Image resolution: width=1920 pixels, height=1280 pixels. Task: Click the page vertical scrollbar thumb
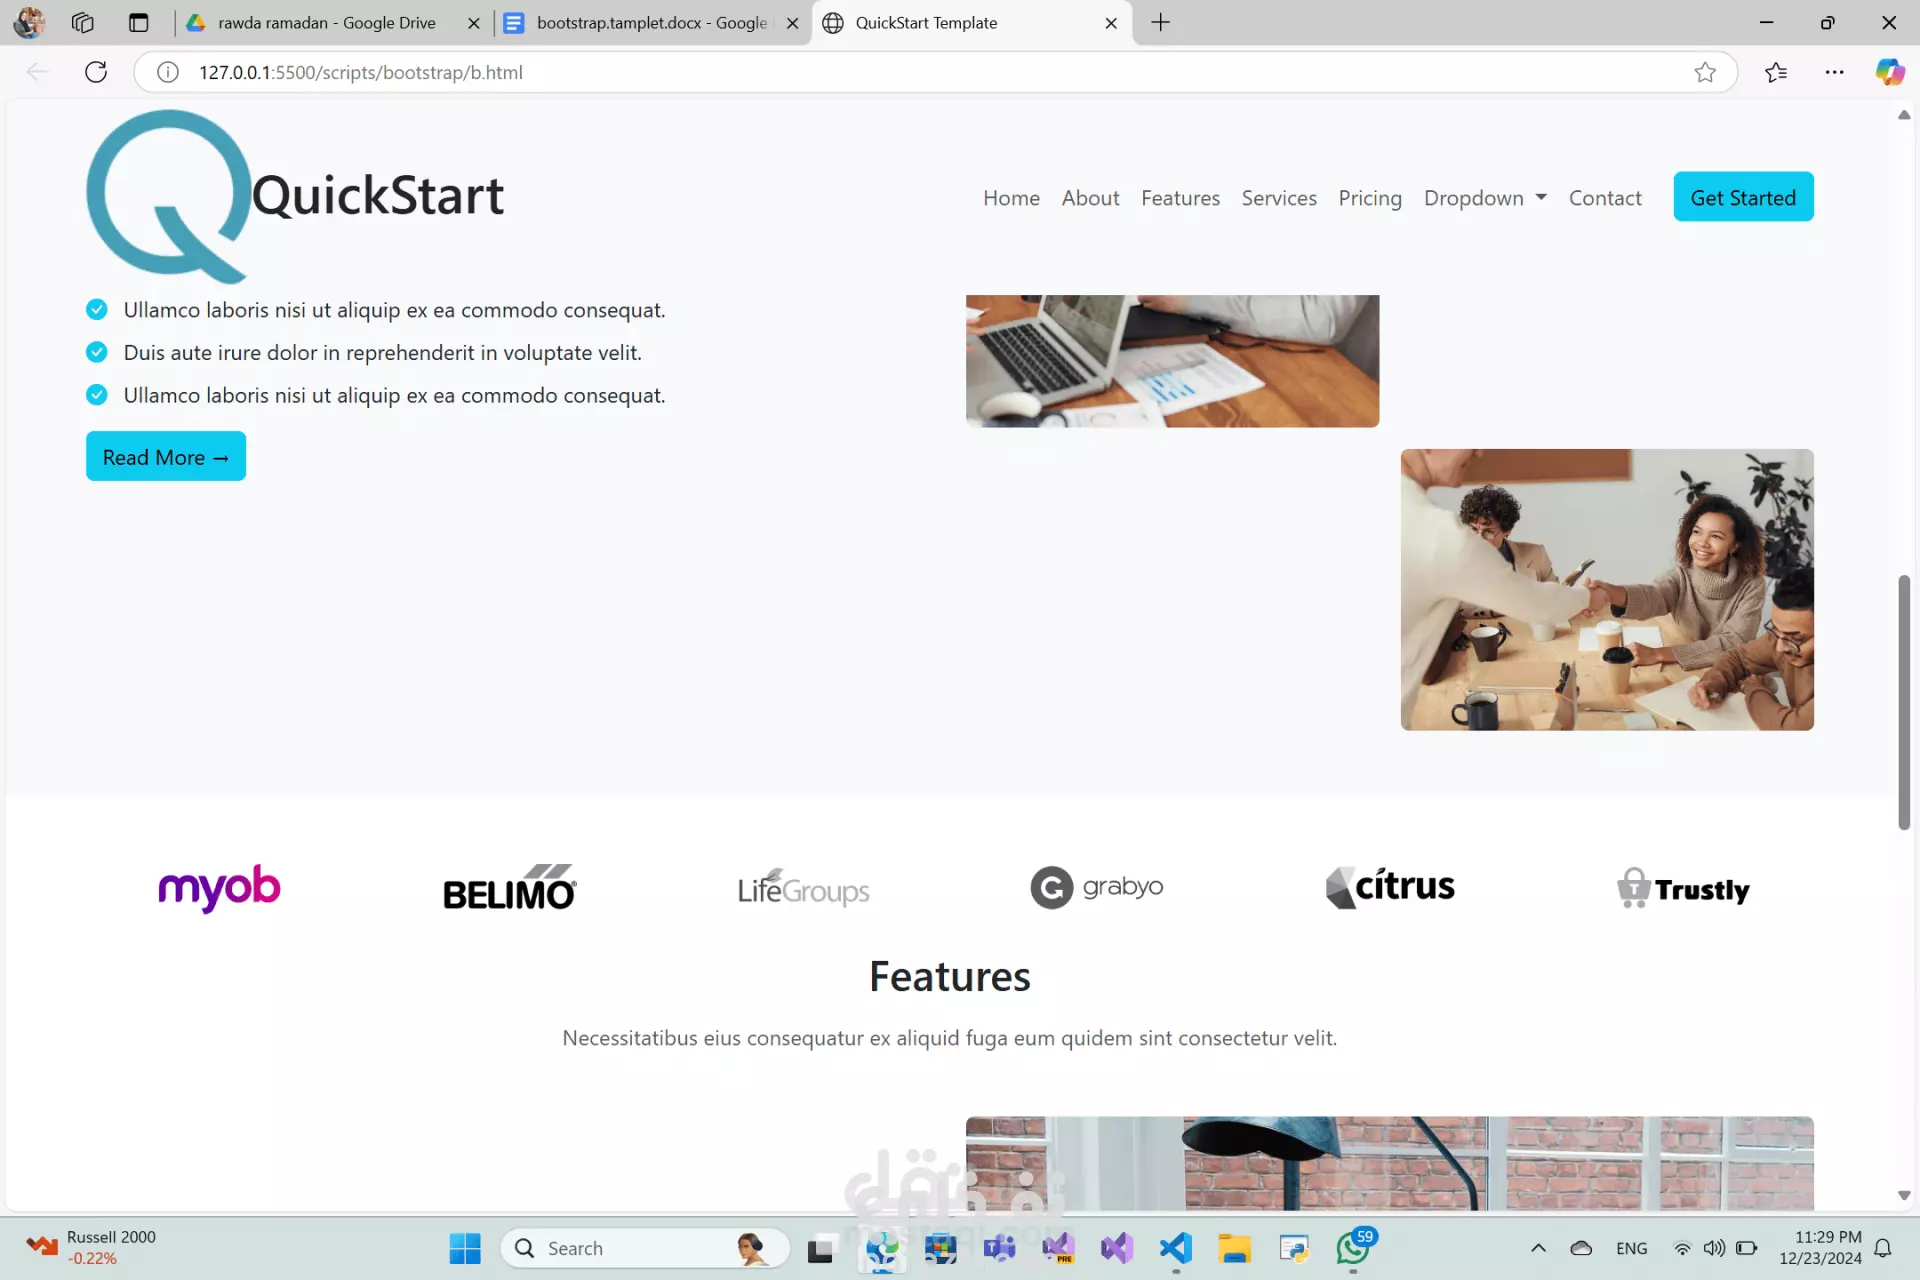(1904, 702)
